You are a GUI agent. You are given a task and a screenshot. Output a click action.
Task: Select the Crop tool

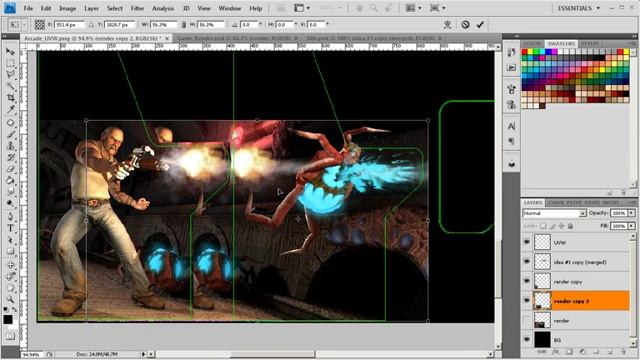point(10,98)
